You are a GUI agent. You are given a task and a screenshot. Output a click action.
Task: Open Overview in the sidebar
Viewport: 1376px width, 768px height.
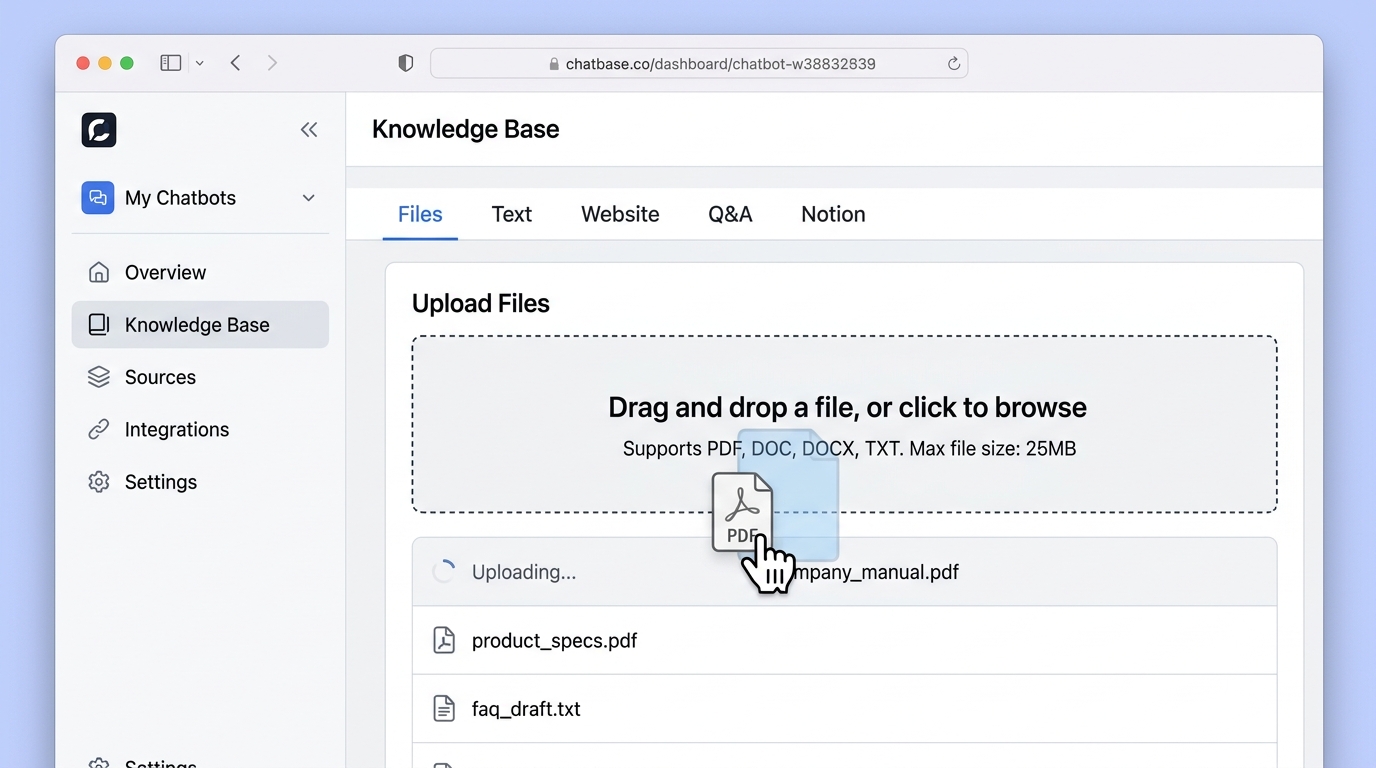coord(165,272)
